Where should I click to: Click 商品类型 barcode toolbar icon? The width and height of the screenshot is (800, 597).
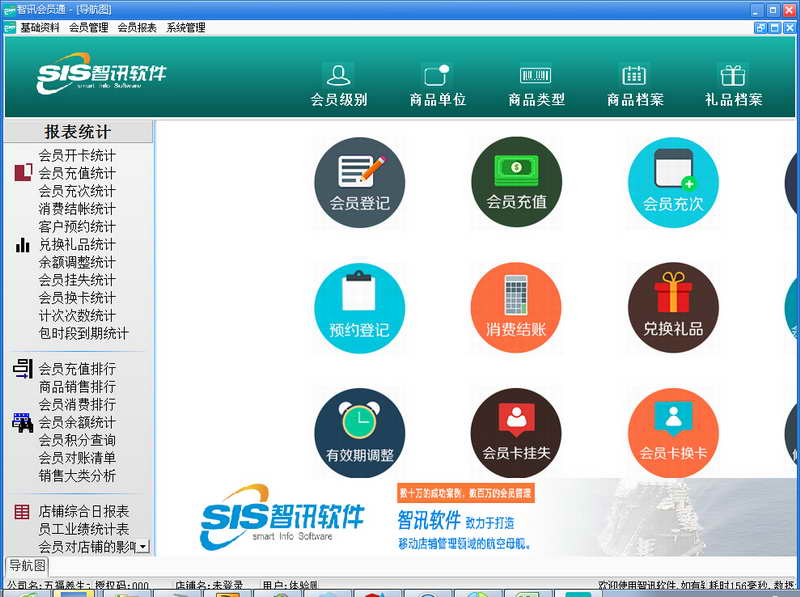536,85
